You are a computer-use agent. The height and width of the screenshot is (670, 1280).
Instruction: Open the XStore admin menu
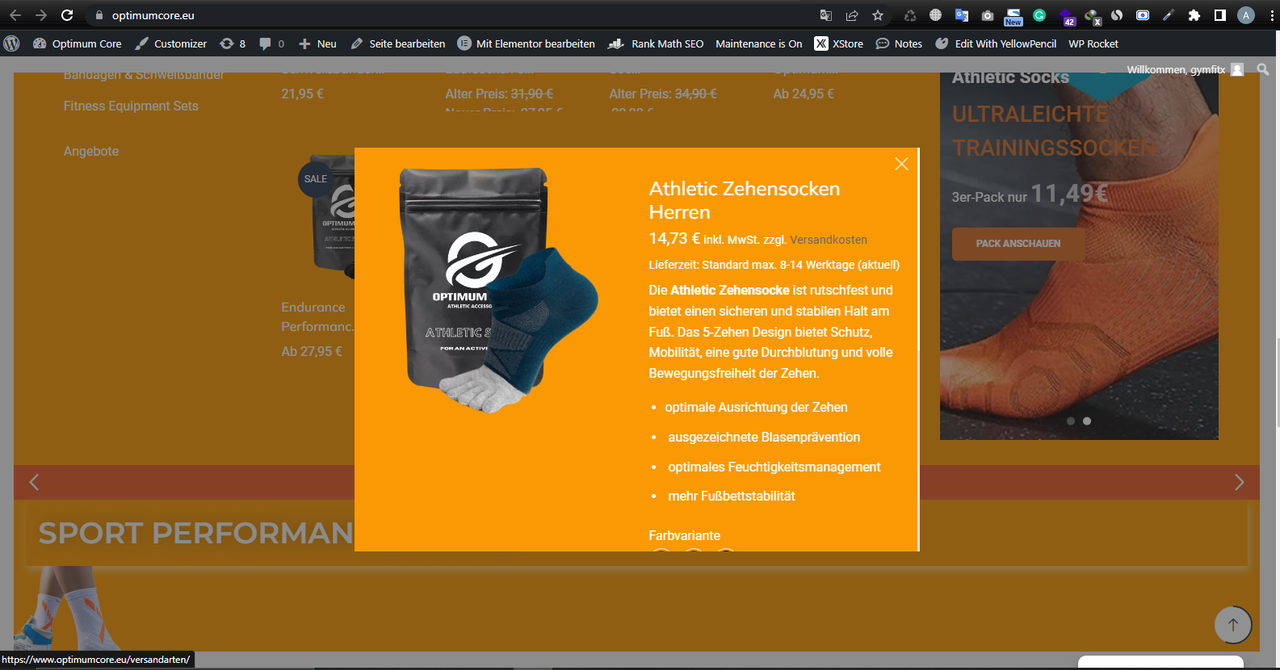click(x=839, y=43)
